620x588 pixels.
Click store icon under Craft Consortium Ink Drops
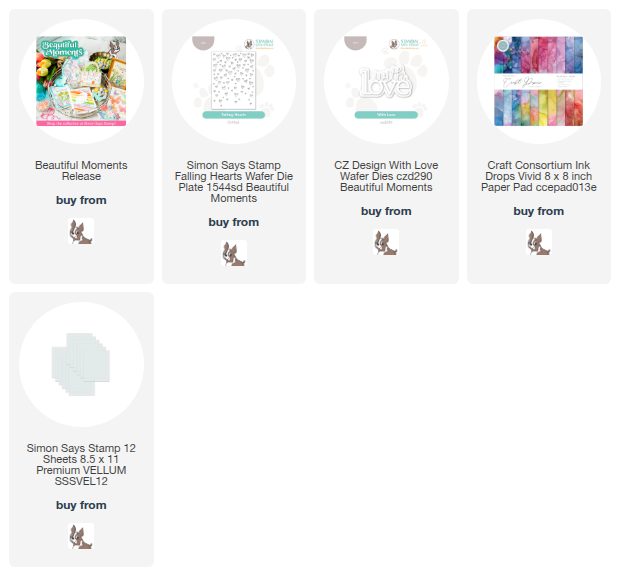[539, 242]
